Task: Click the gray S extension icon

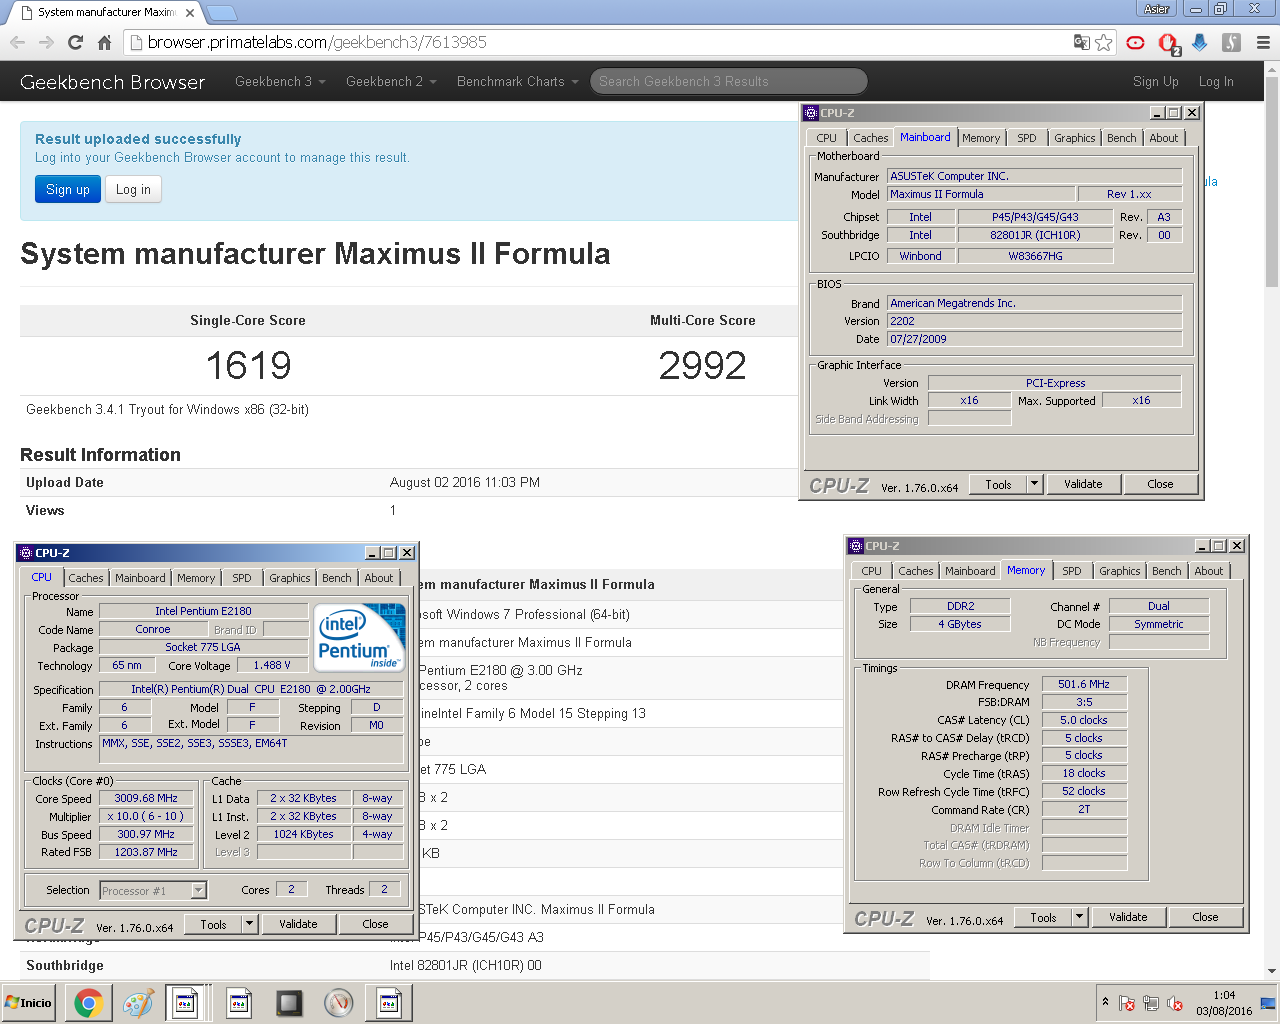Action: (x=1232, y=42)
